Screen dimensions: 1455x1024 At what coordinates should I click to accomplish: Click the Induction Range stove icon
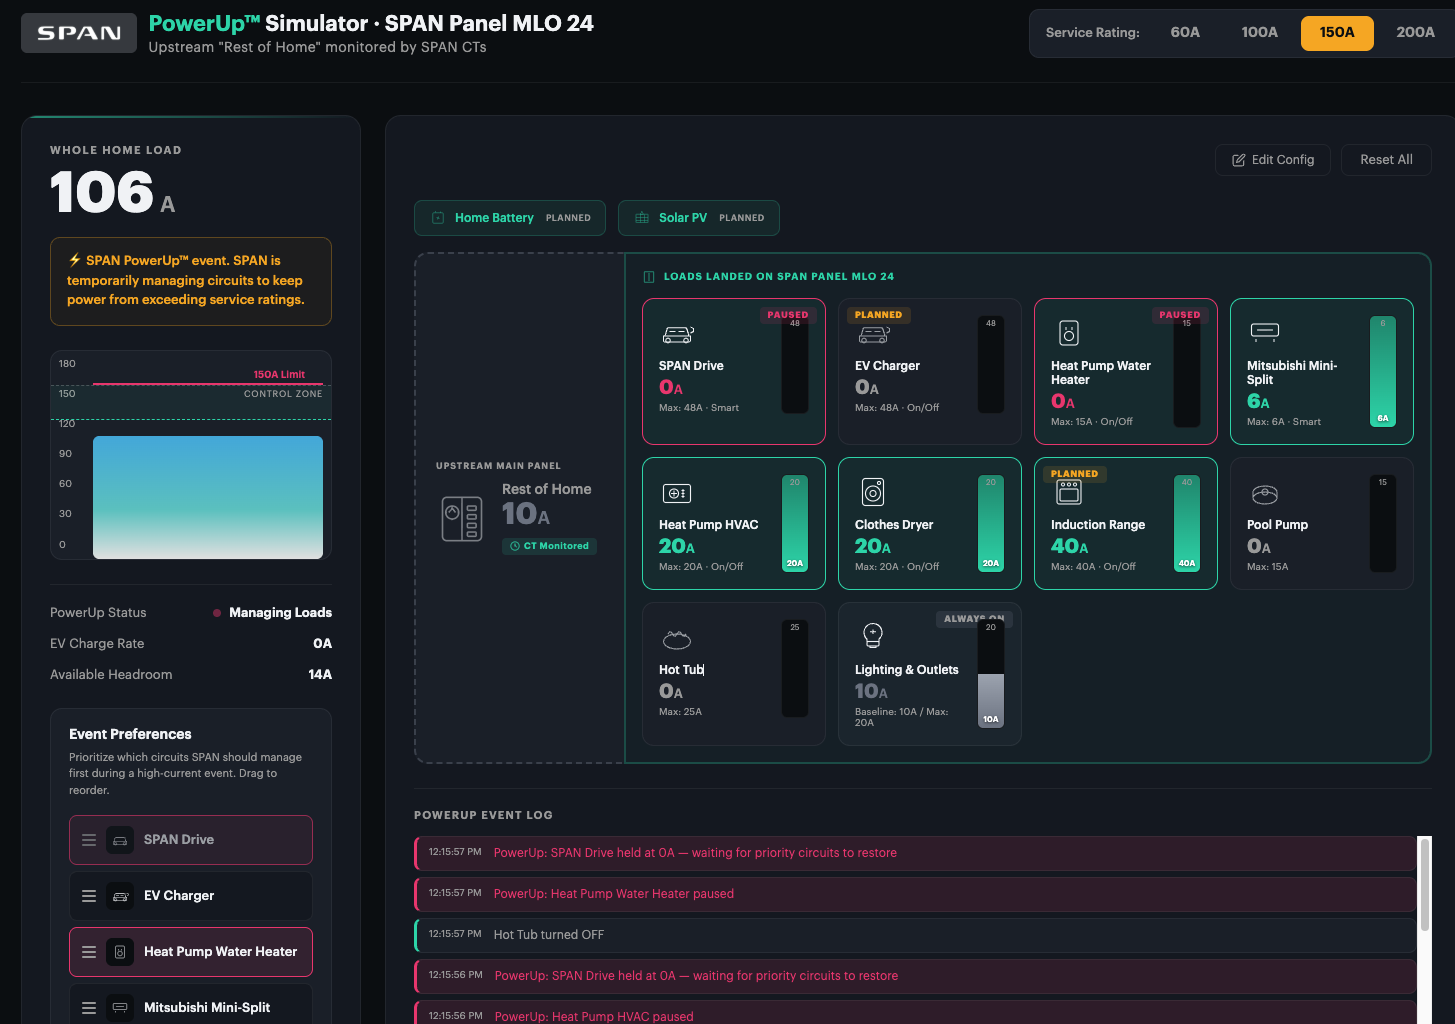pyautogui.click(x=1069, y=492)
